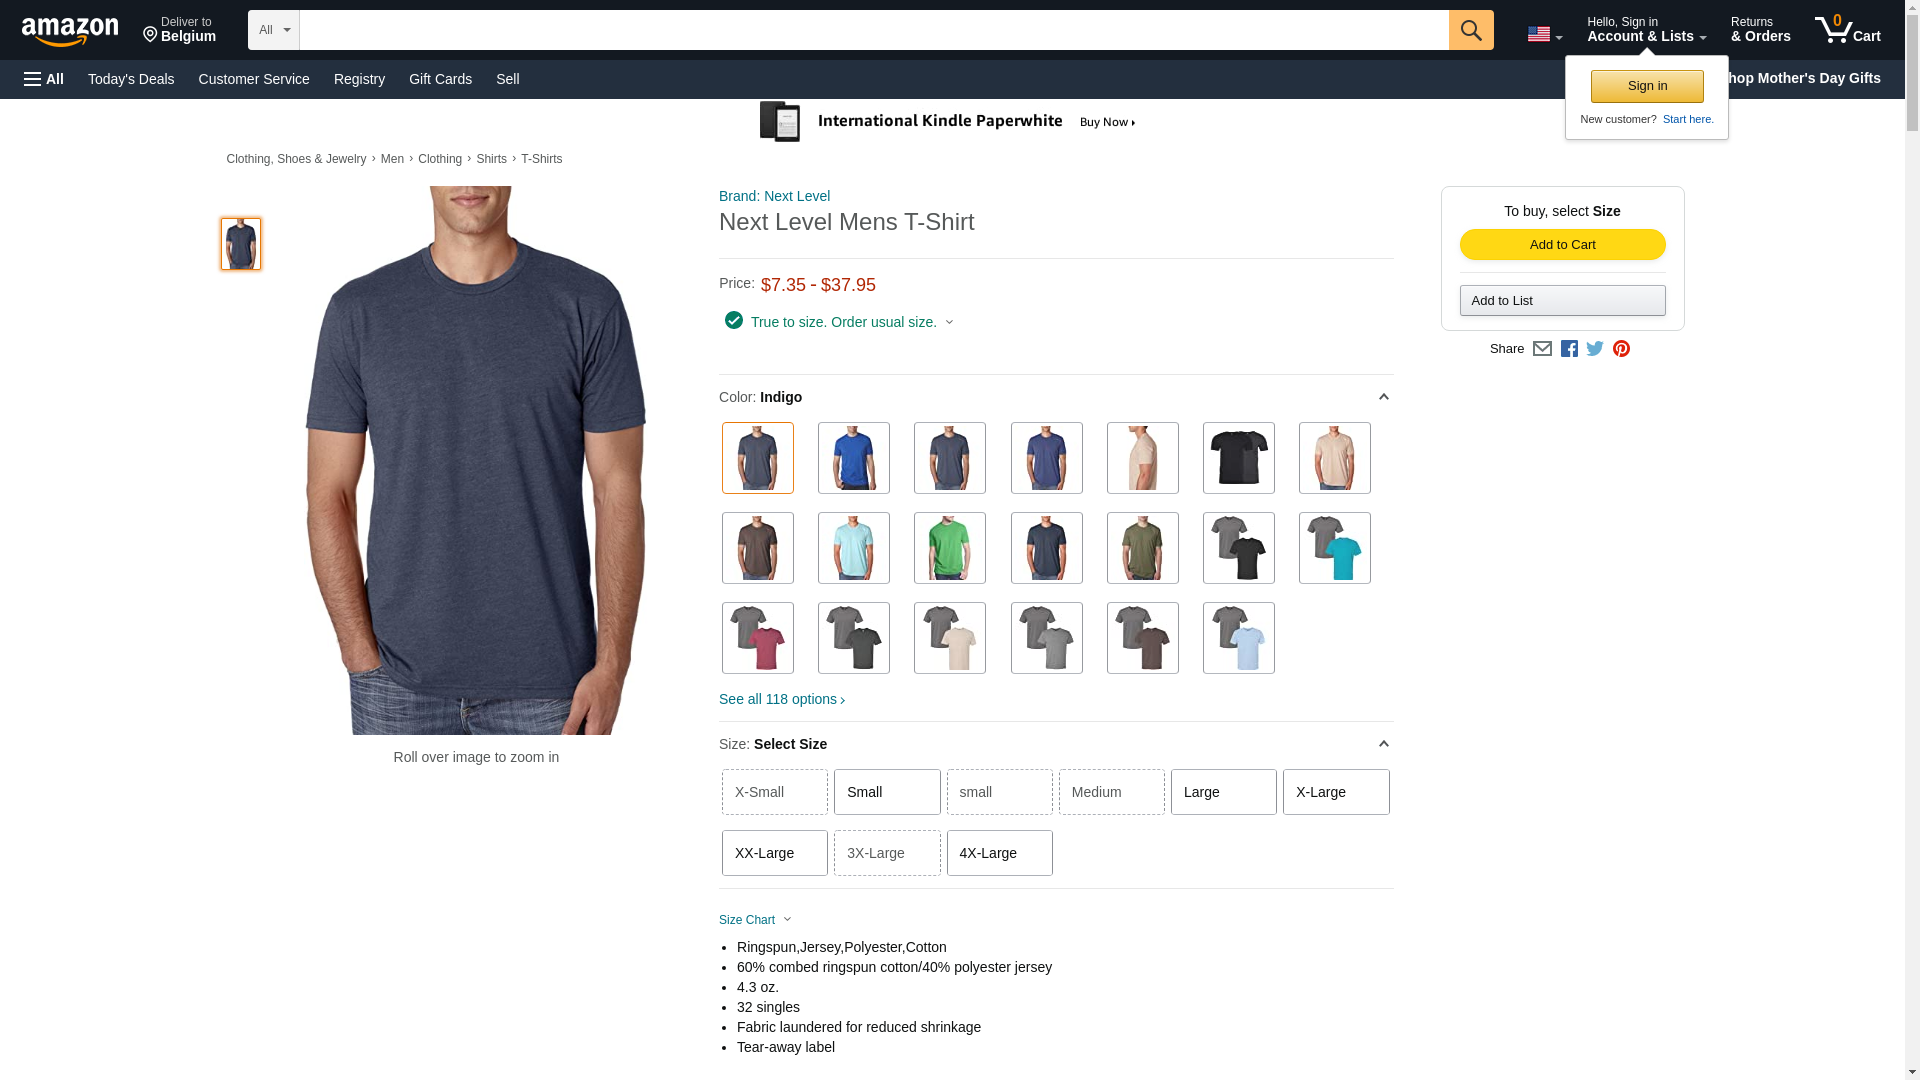
Task: Select size 4X-Large
Action: coord(999,853)
